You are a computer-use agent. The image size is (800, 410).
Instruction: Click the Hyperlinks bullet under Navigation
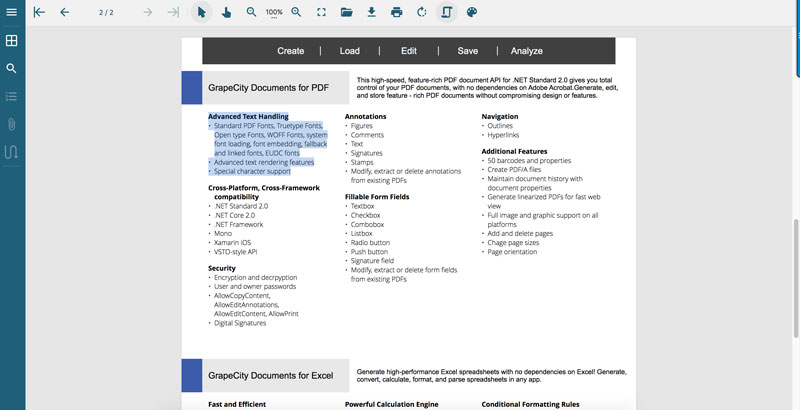click(x=503, y=135)
